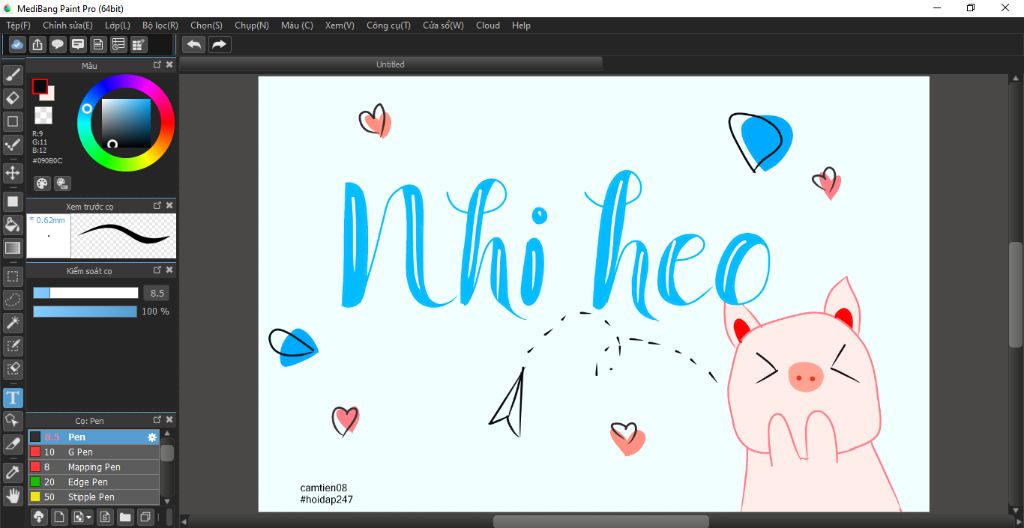
Task: Duplicate the selected brush
Action: (x=145, y=517)
